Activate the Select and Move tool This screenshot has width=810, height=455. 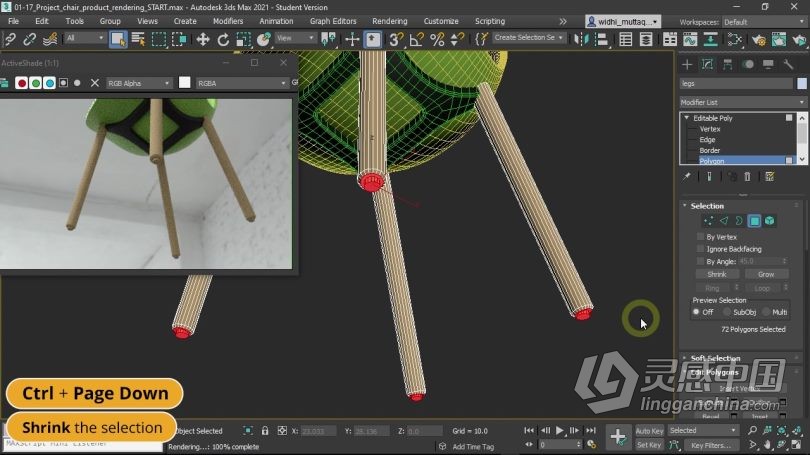202,39
